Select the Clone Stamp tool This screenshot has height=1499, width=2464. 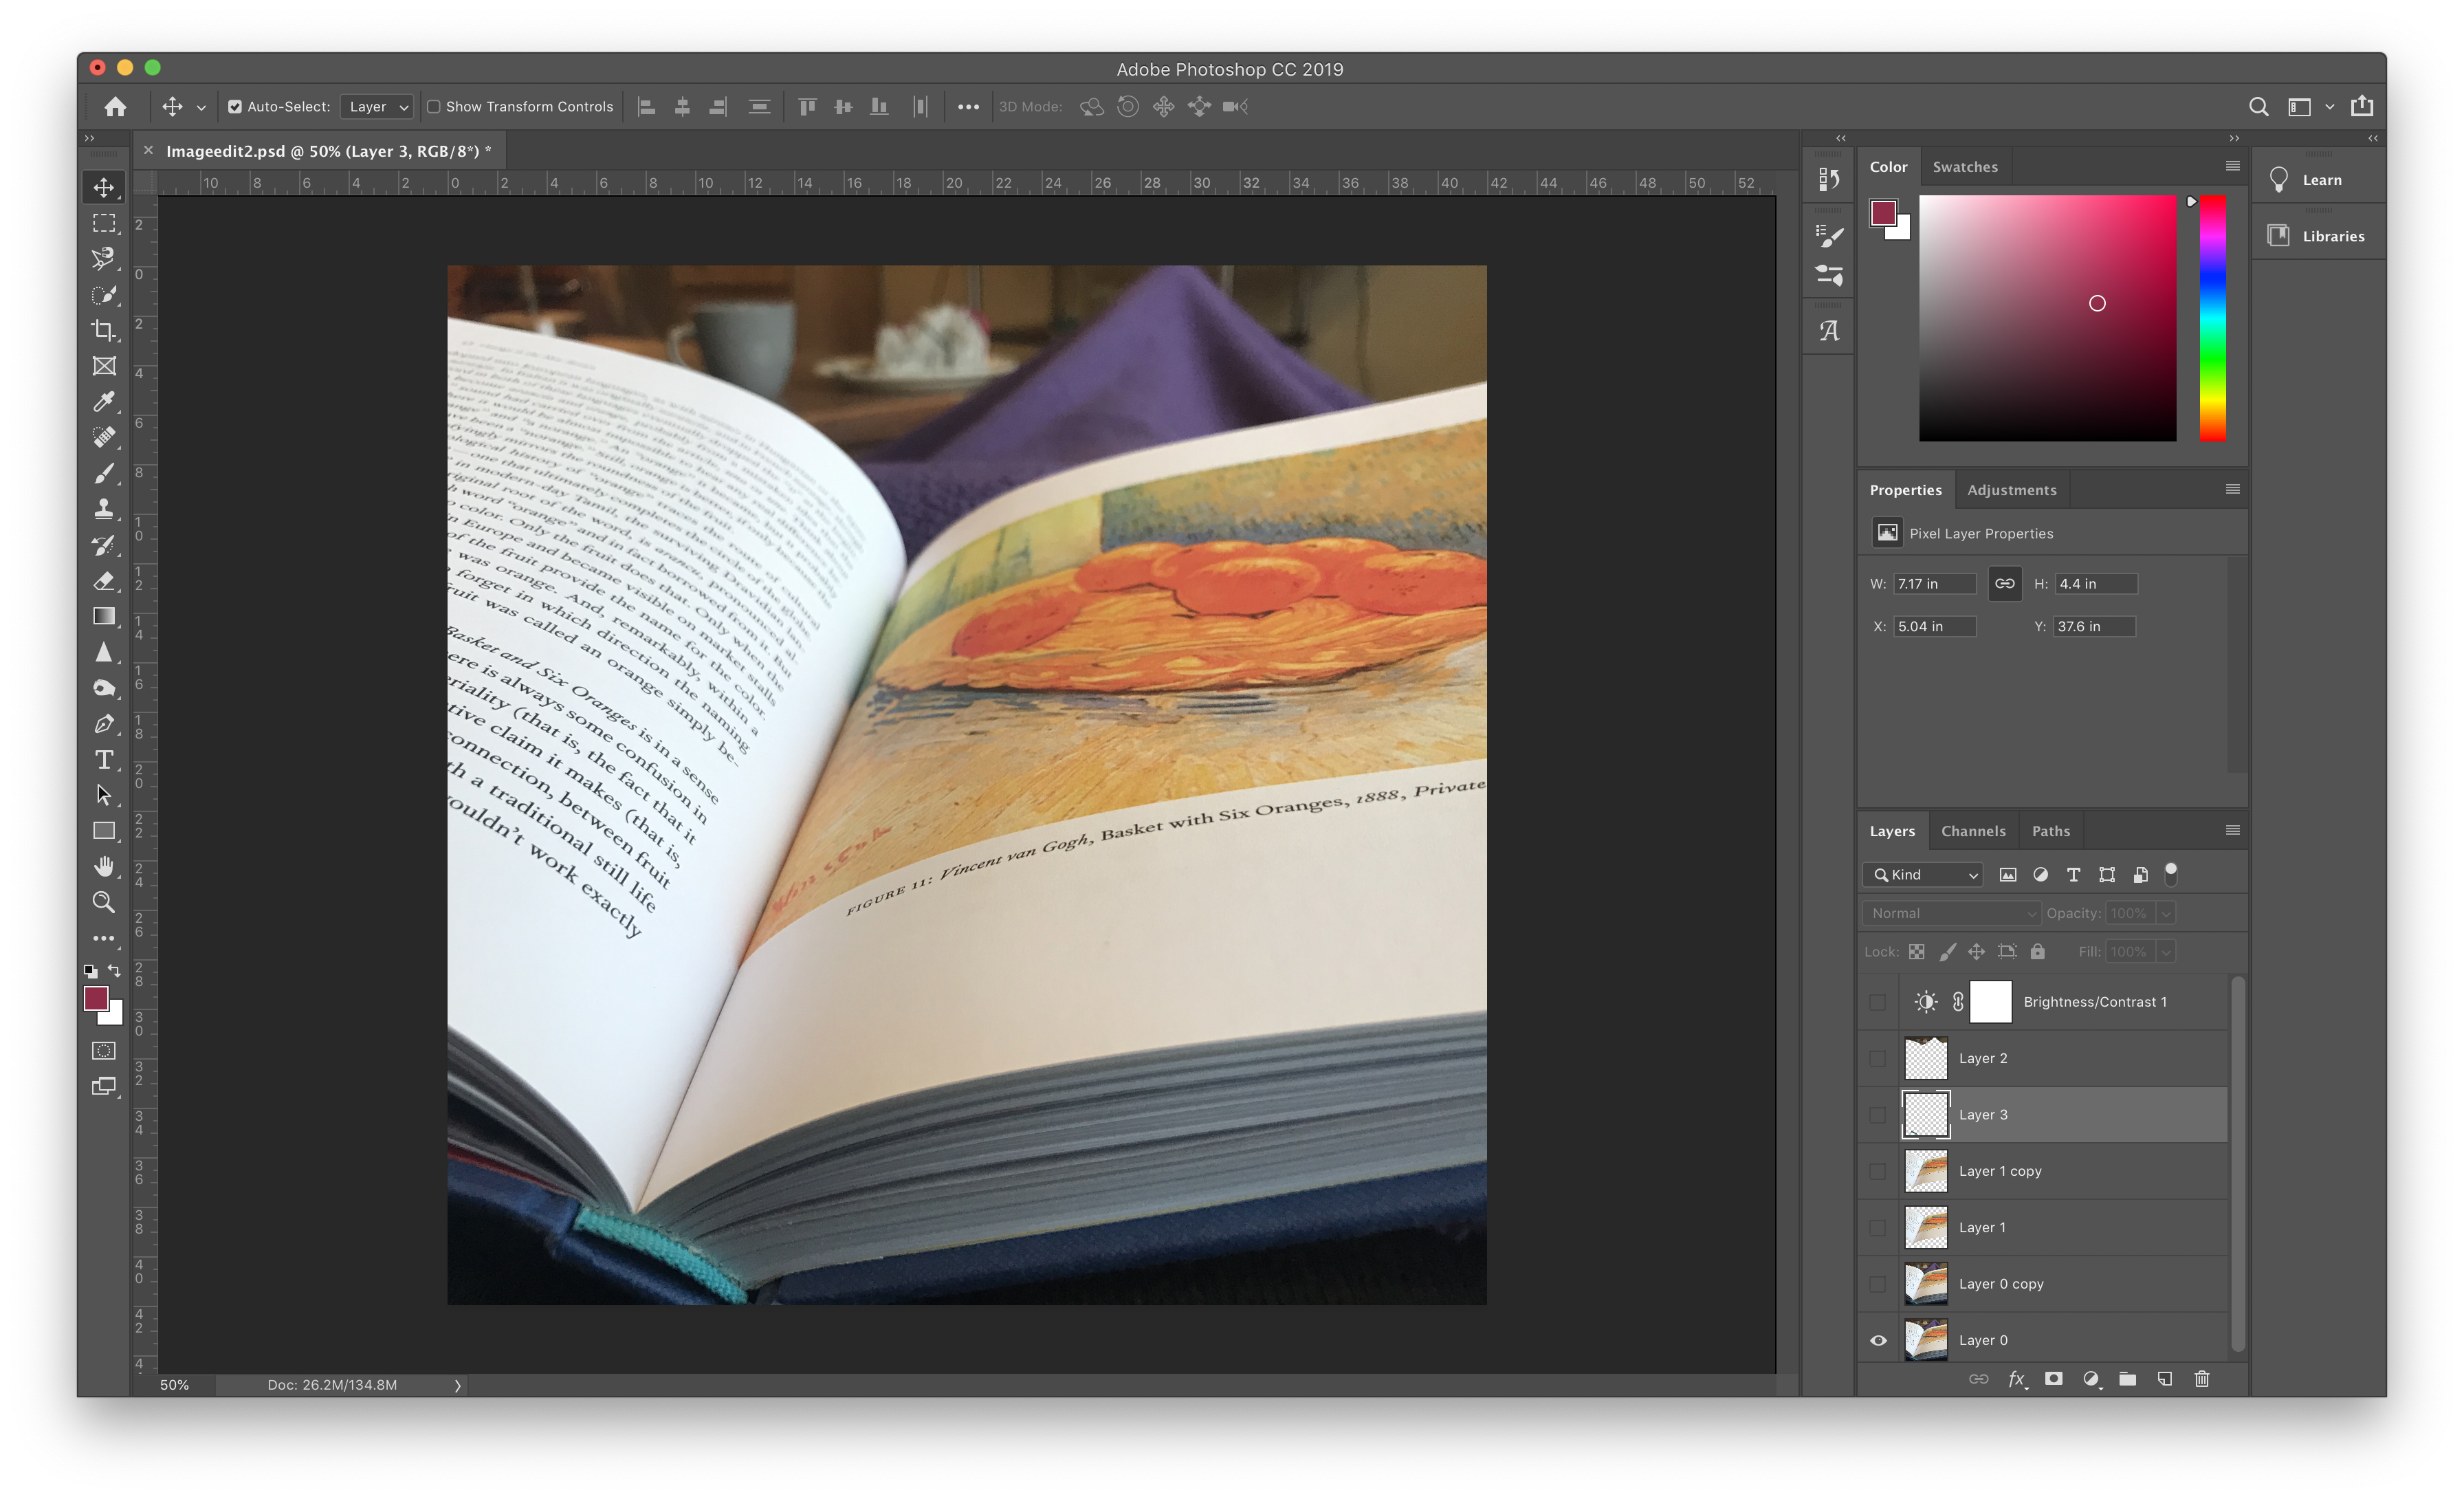coord(104,509)
